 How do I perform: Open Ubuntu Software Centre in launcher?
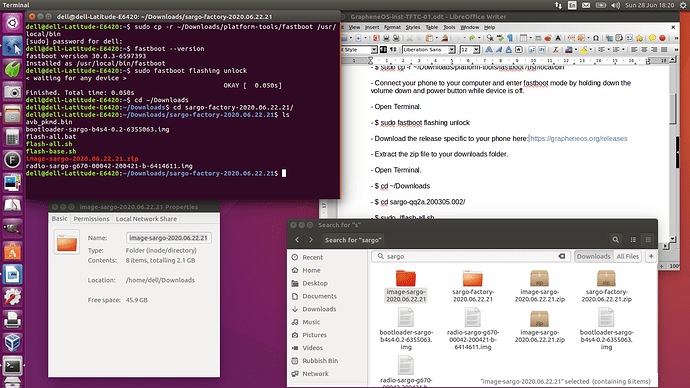(12, 252)
